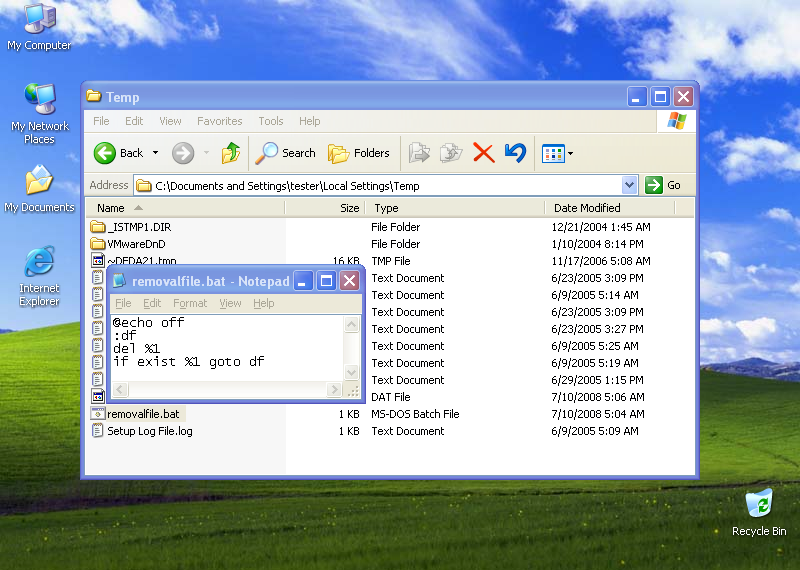
Task: Click the blue Undo toolbar icon
Action: tap(515, 153)
